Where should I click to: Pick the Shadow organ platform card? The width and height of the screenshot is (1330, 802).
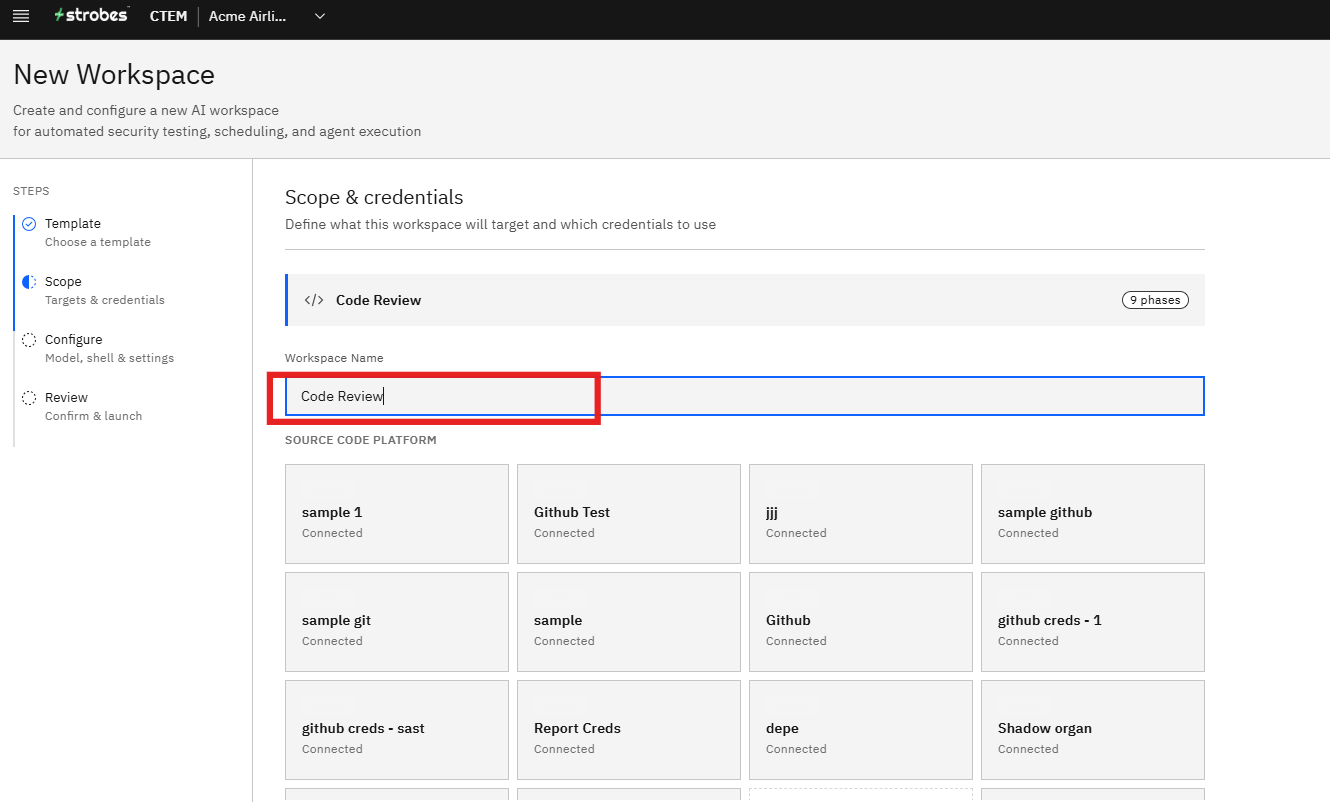click(x=1093, y=730)
